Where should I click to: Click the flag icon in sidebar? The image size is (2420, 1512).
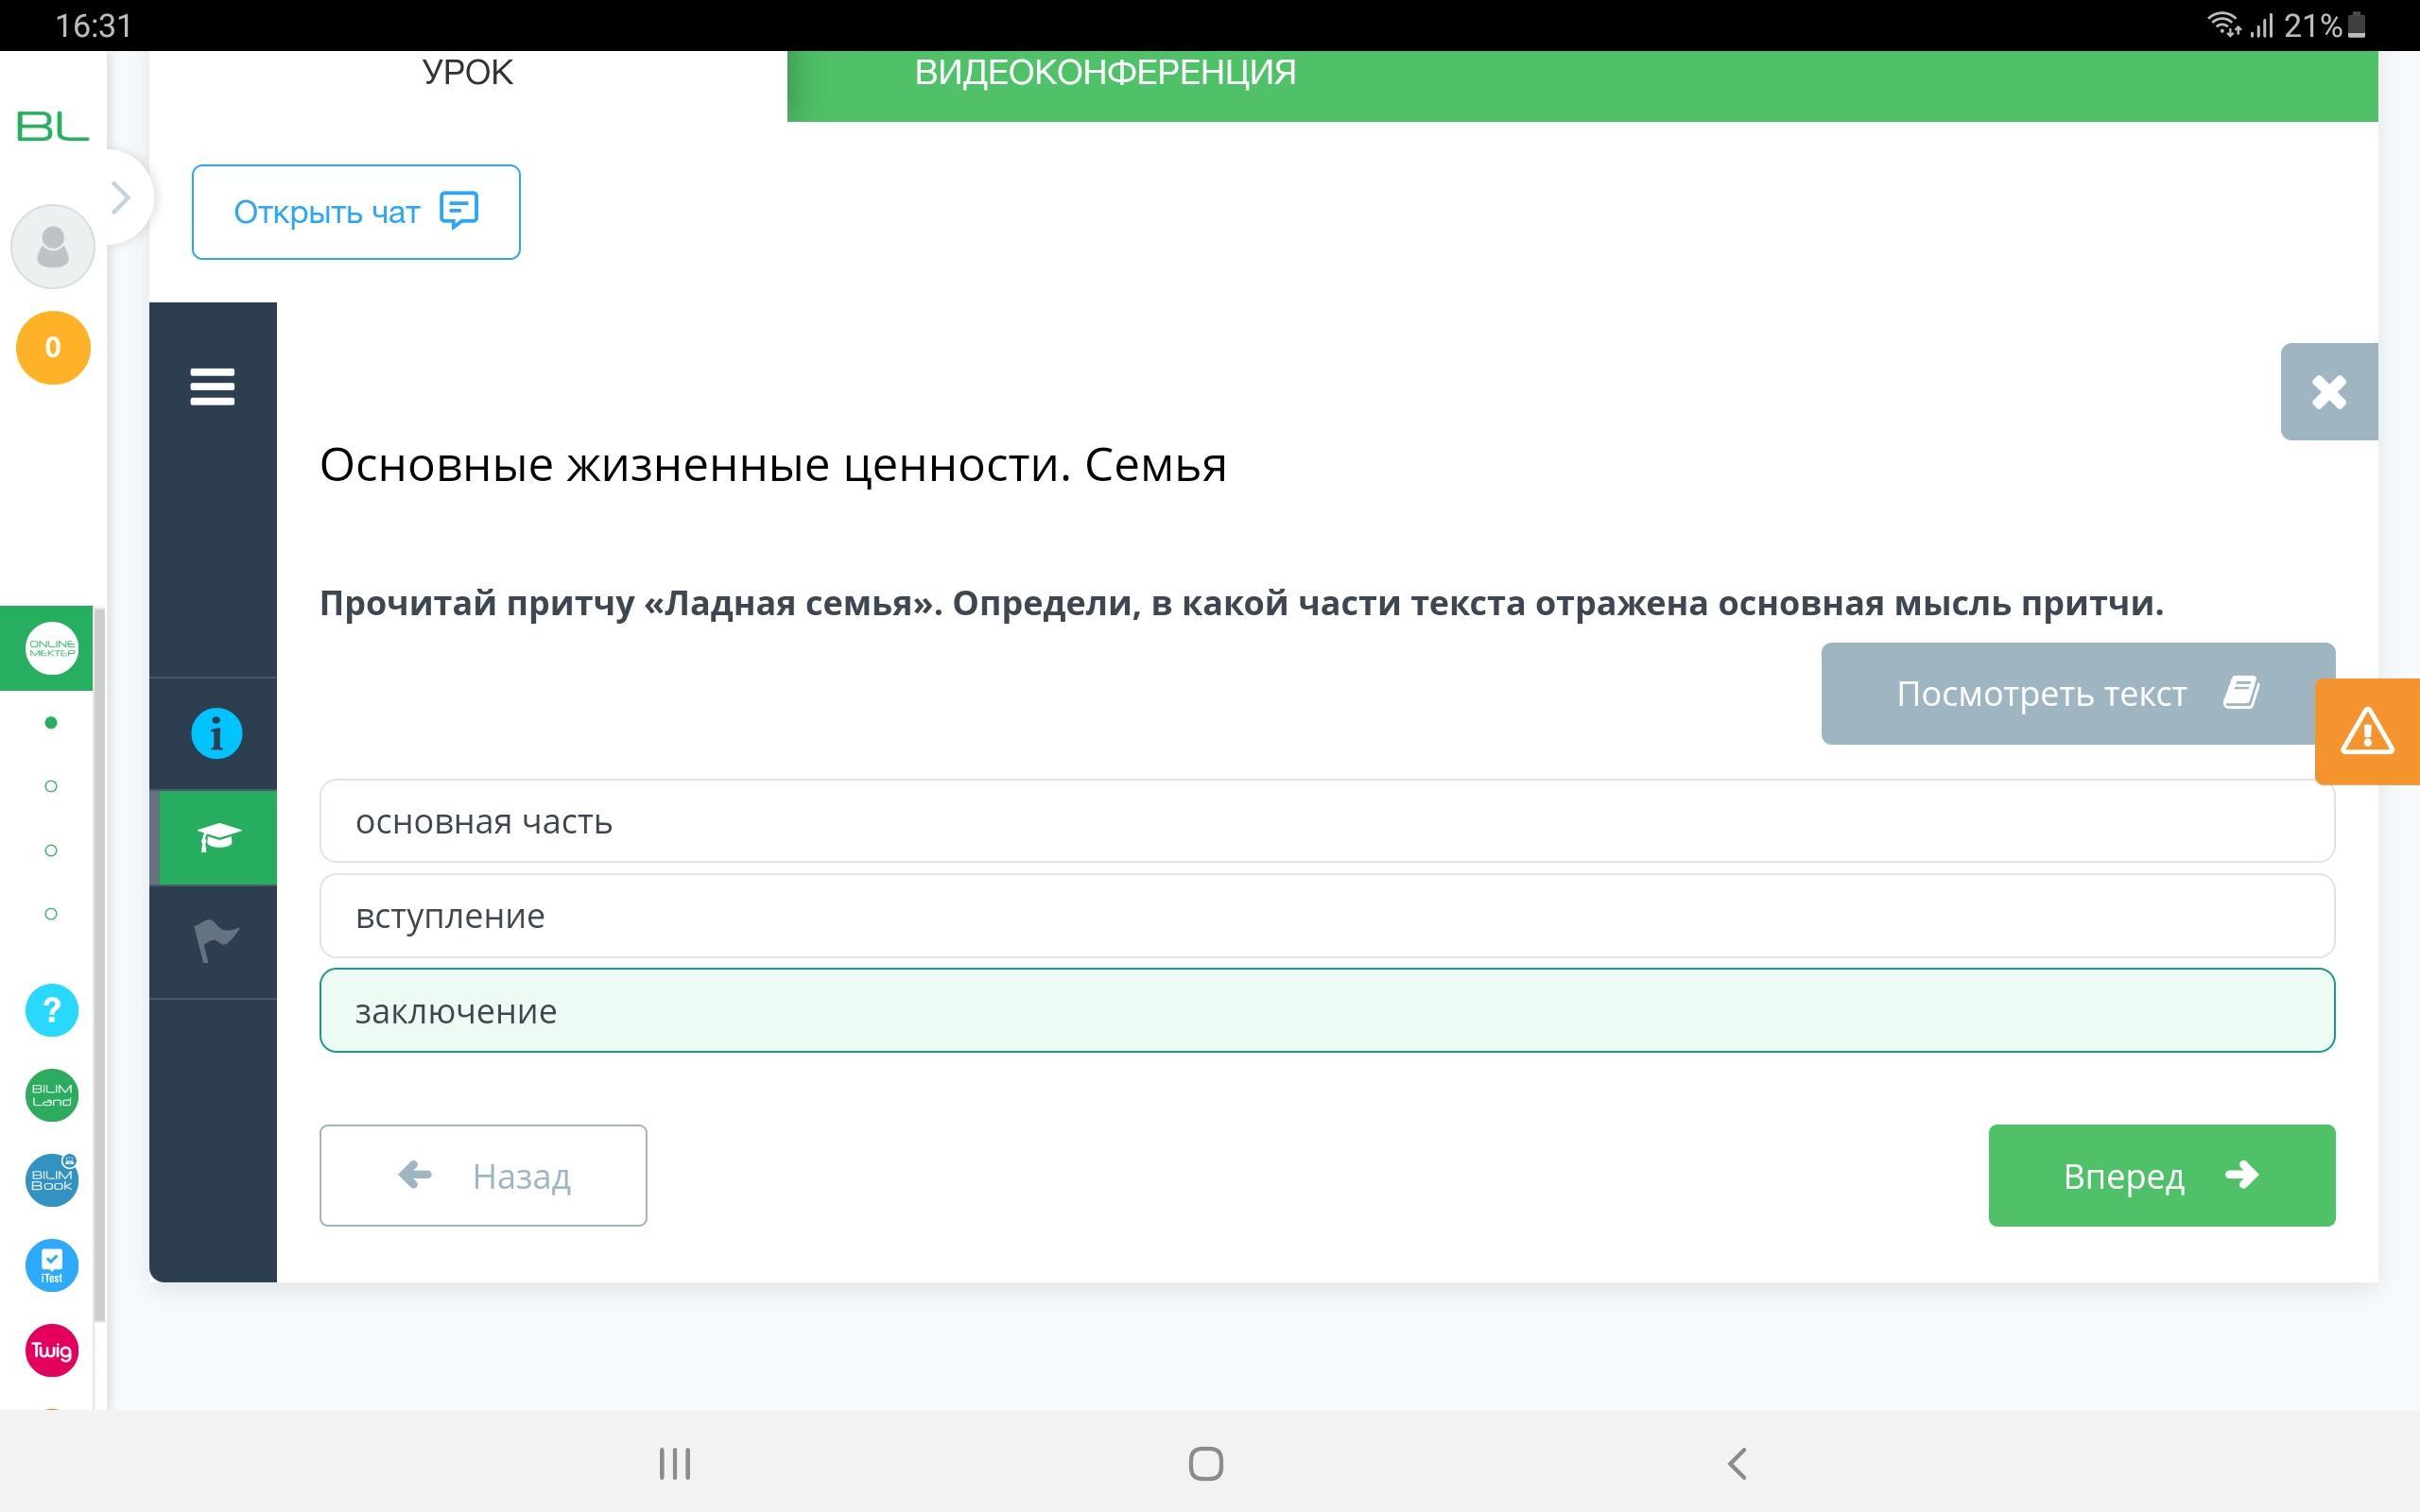pyautogui.click(x=216, y=940)
